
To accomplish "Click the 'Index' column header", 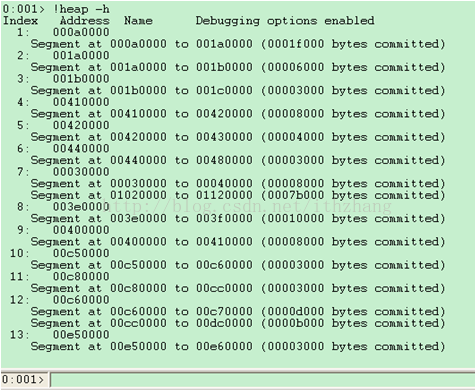I will (20, 21).
